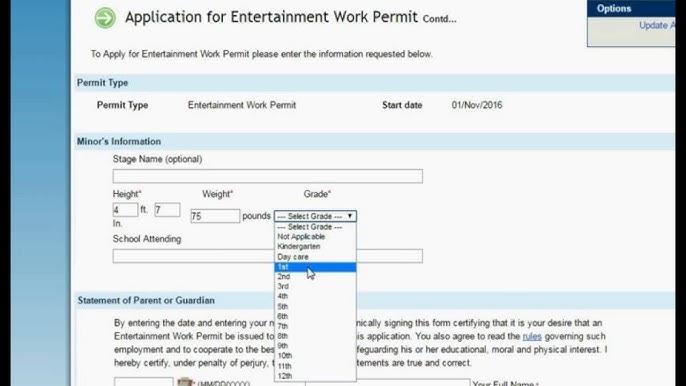The height and width of the screenshot is (386, 686).
Task: Click the 'Permit Type' section header
Action: [x=375, y=83]
